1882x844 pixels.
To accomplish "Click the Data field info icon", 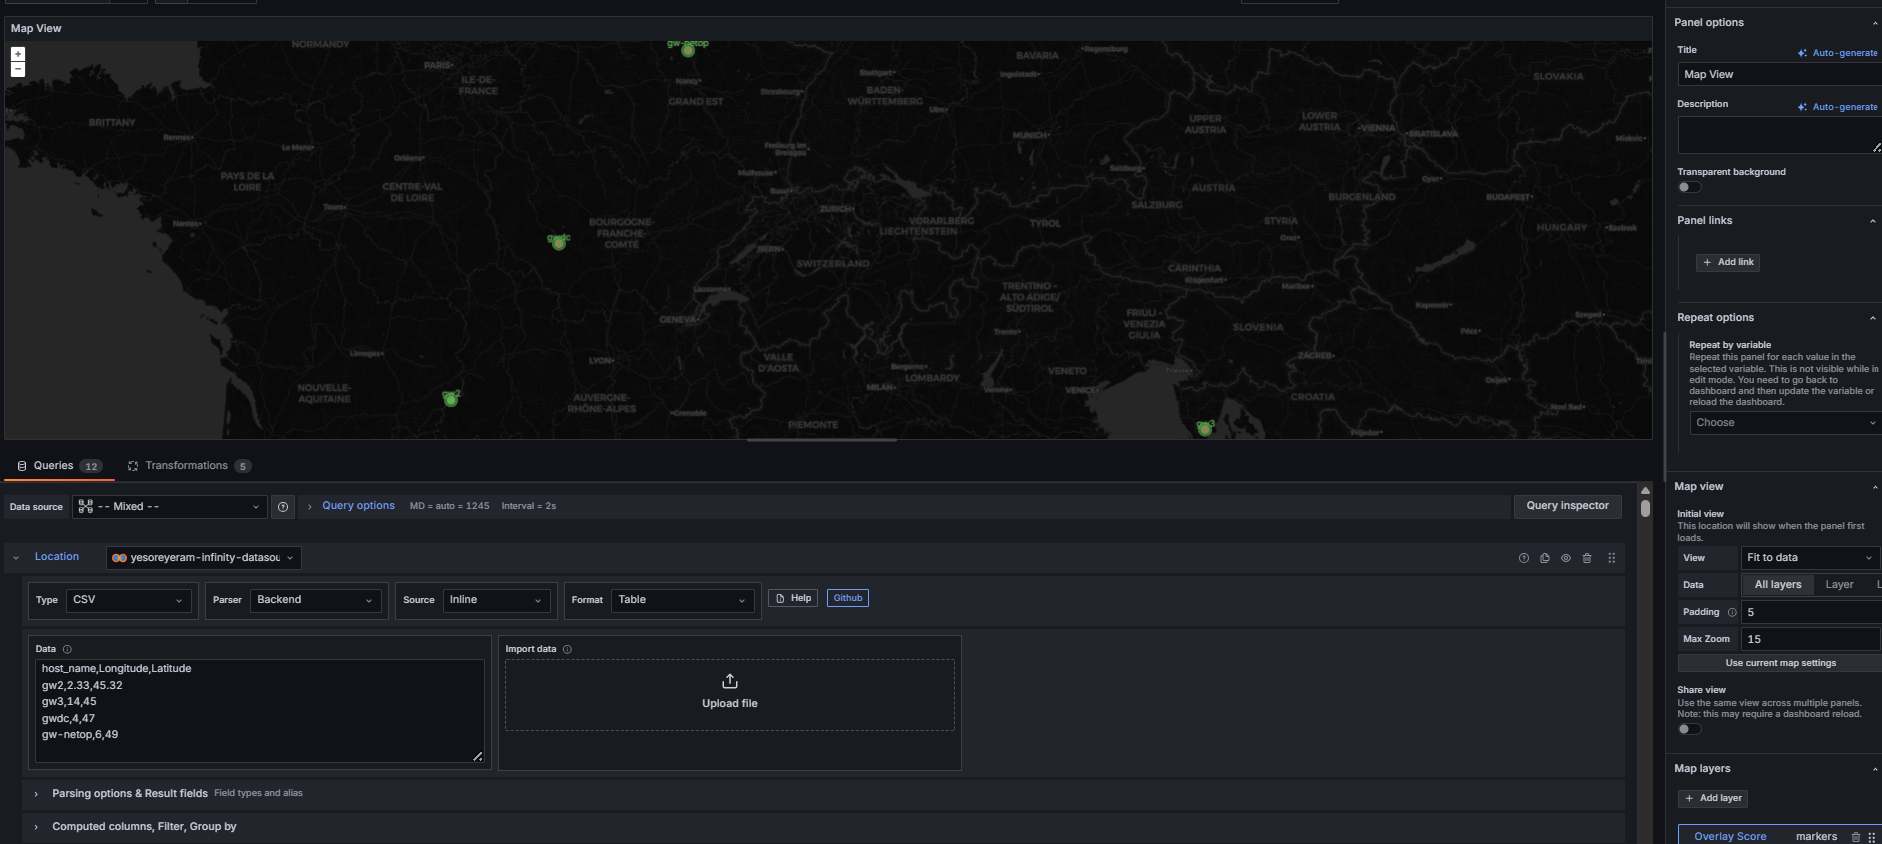I will click(x=67, y=649).
